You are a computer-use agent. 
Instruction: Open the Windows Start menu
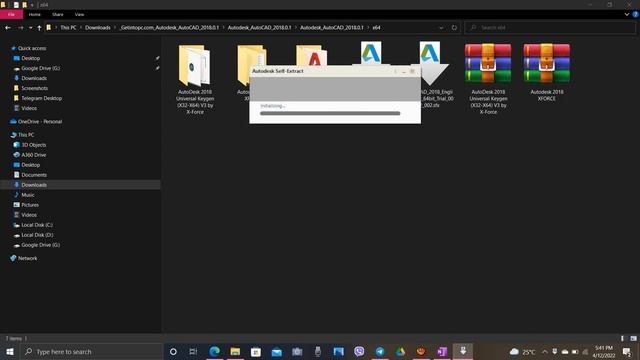(10, 351)
